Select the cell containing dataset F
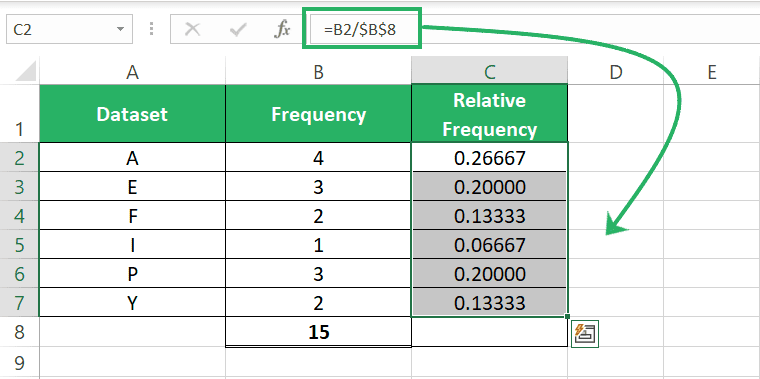 (132, 216)
